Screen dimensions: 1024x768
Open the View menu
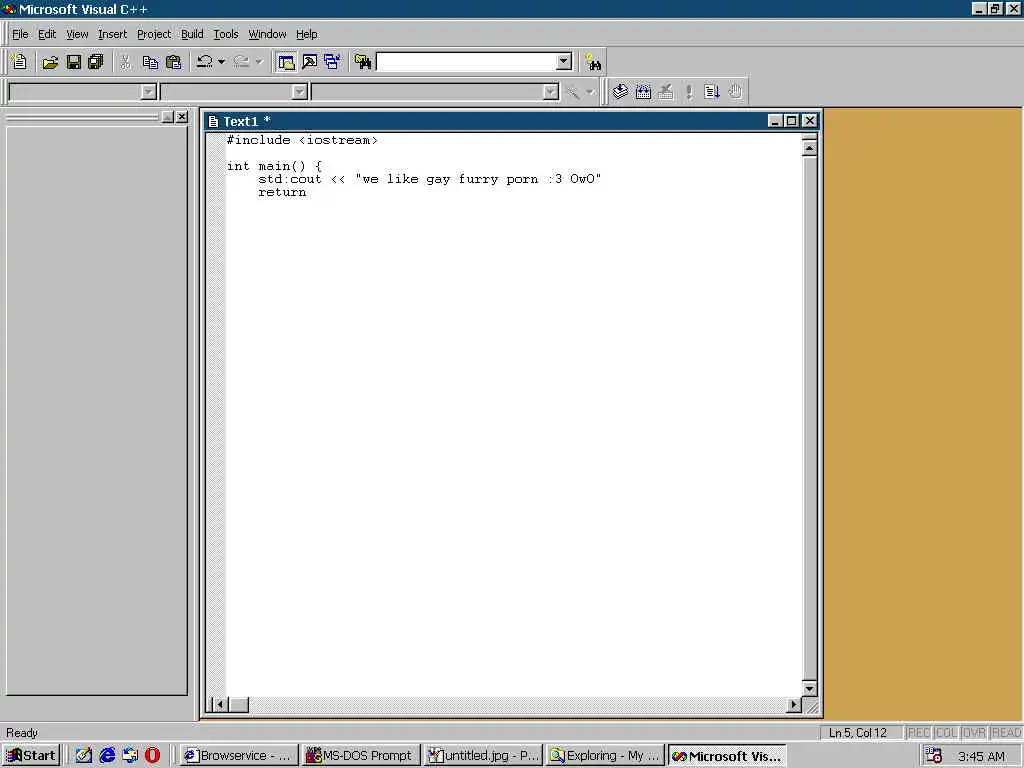point(77,34)
